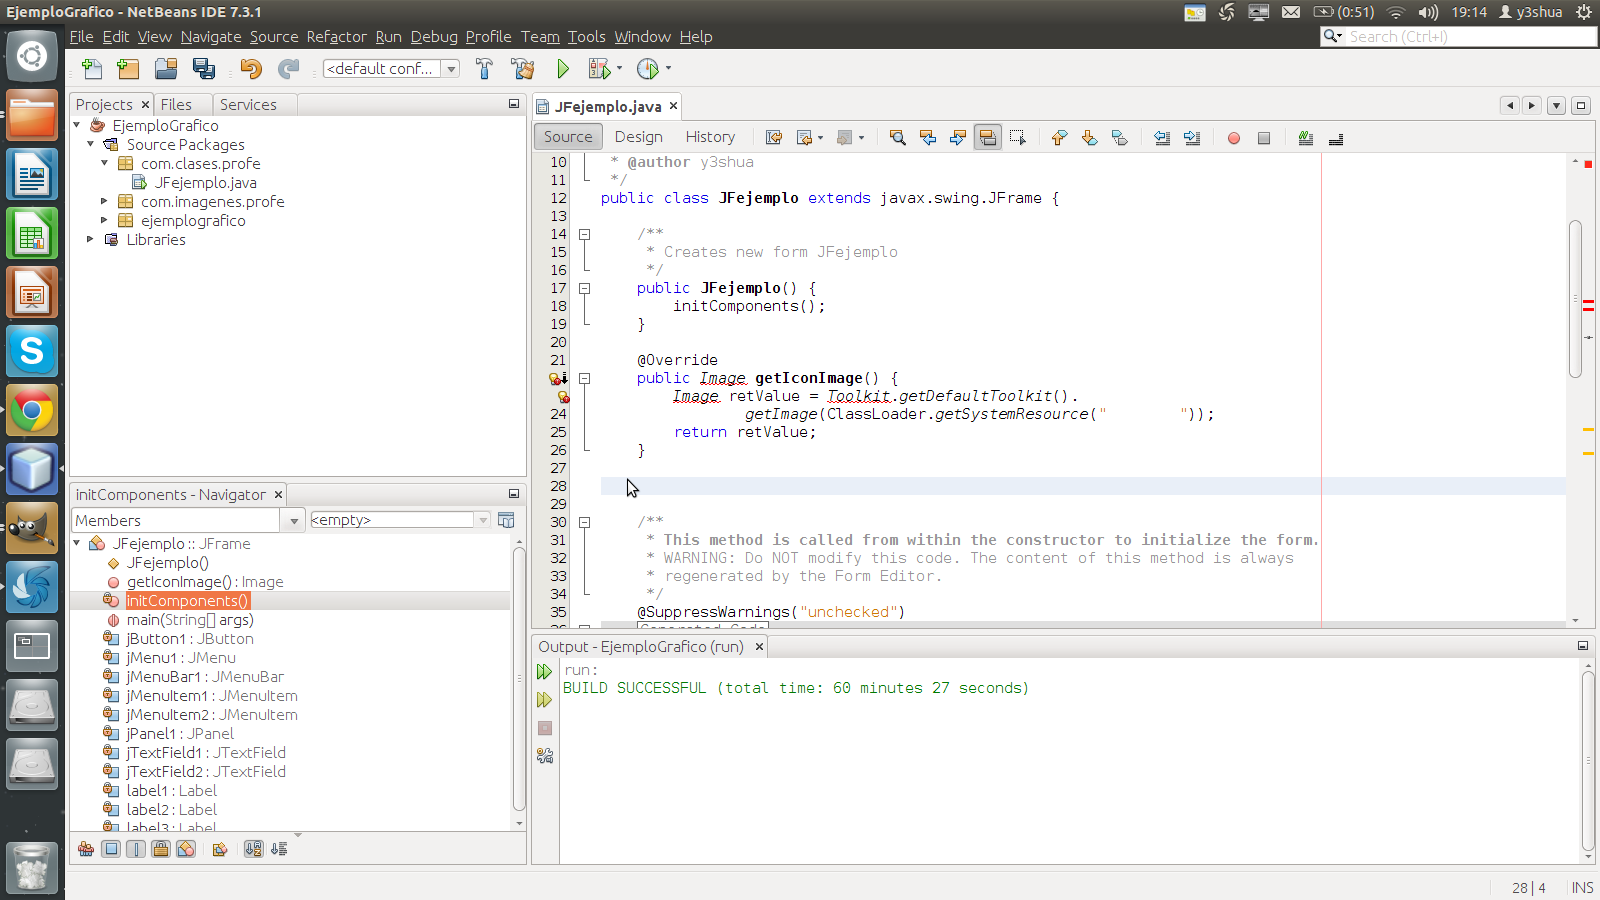Select the Clean and Build Project icon
Image resolution: width=1600 pixels, height=900 pixels.
pyautogui.click(x=523, y=68)
